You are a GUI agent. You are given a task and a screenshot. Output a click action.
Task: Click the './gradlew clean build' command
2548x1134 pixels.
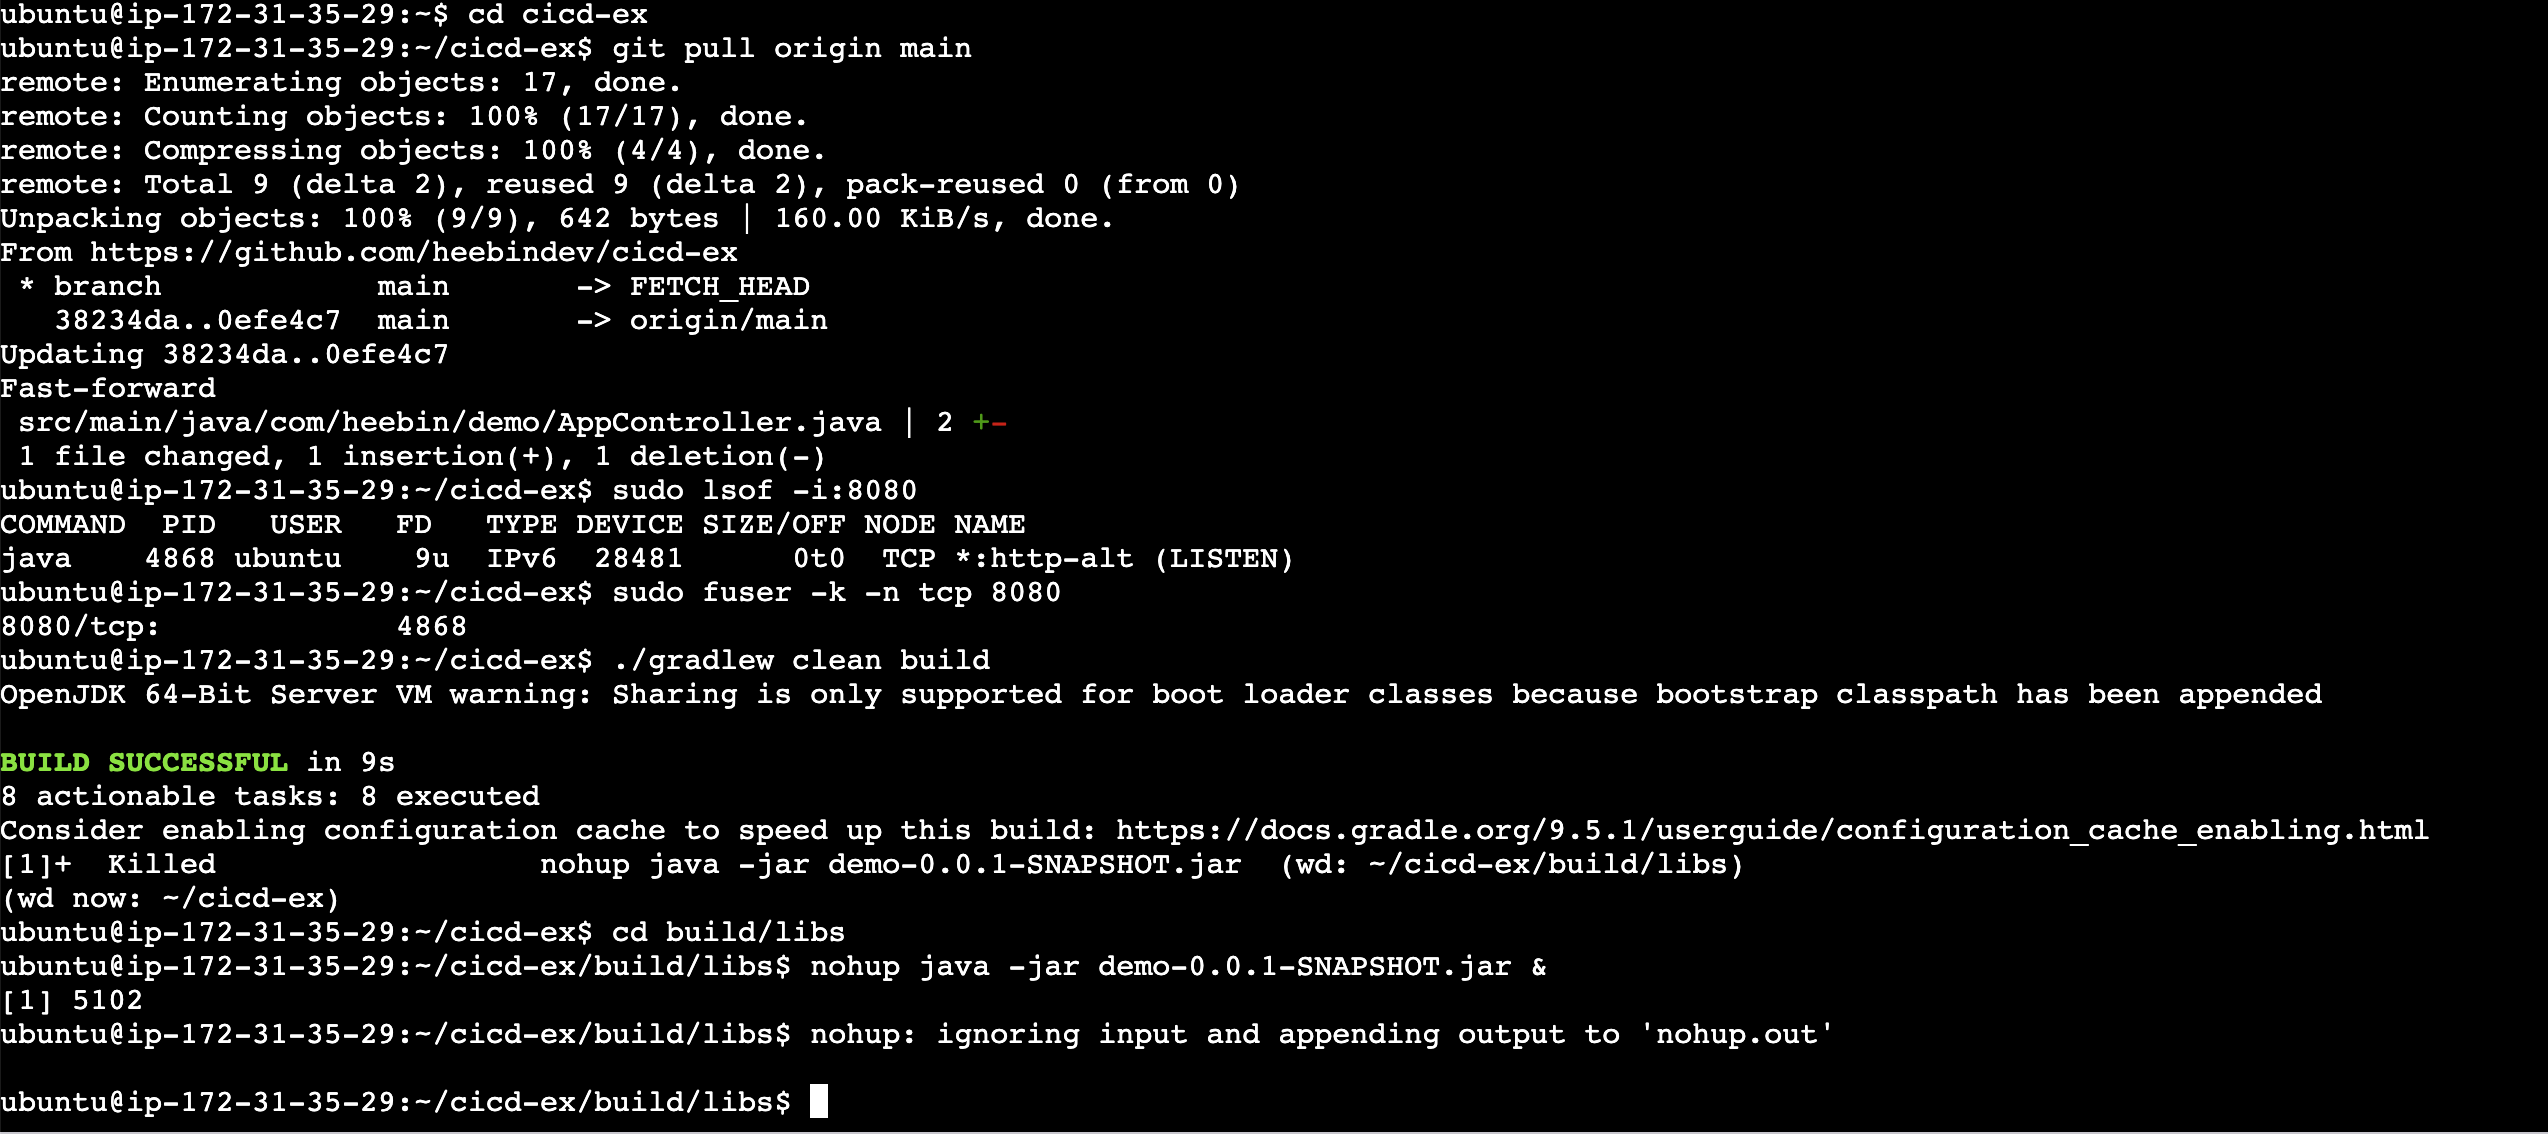coord(801,660)
